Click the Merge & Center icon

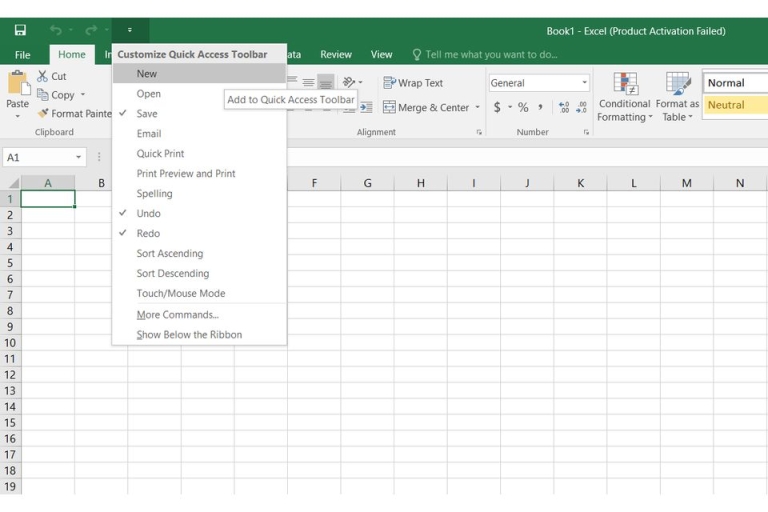389,107
